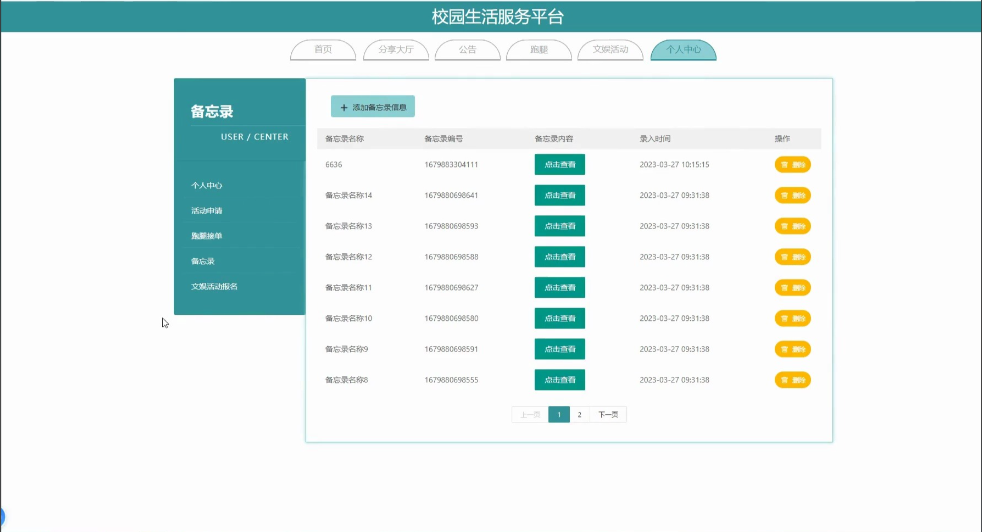Click memo number 1679880698588
The image size is (982, 532).
(451, 256)
